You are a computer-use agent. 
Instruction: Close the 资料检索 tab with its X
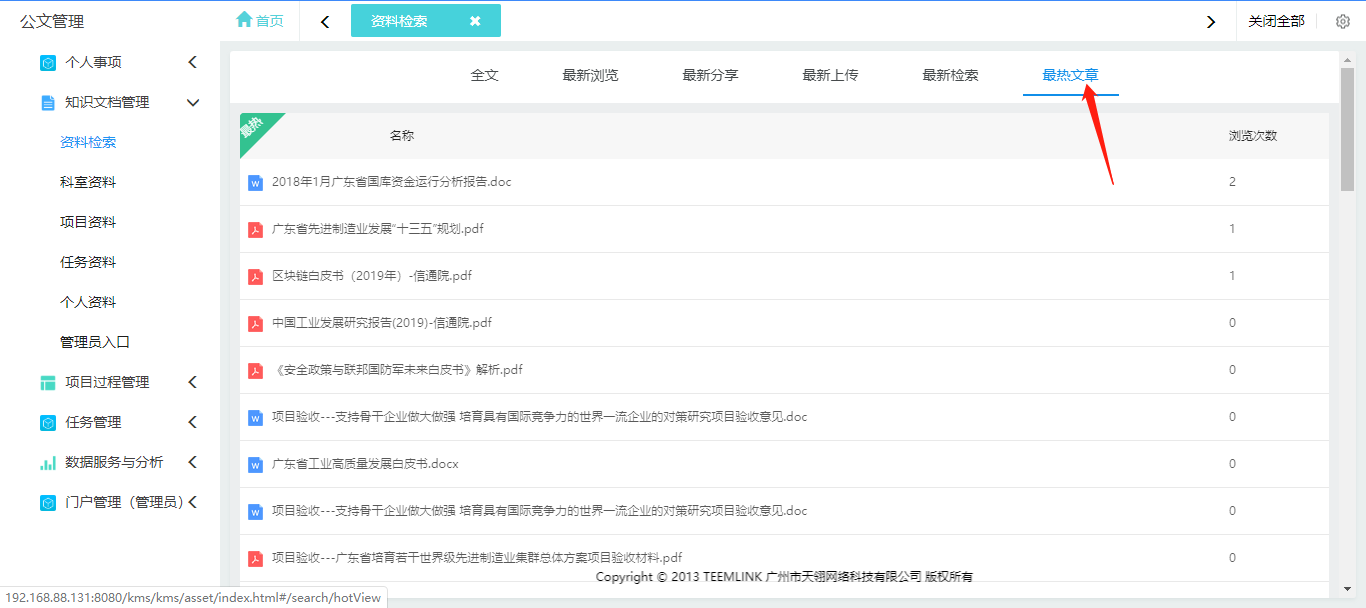pyautogui.click(x=475, y=20)
